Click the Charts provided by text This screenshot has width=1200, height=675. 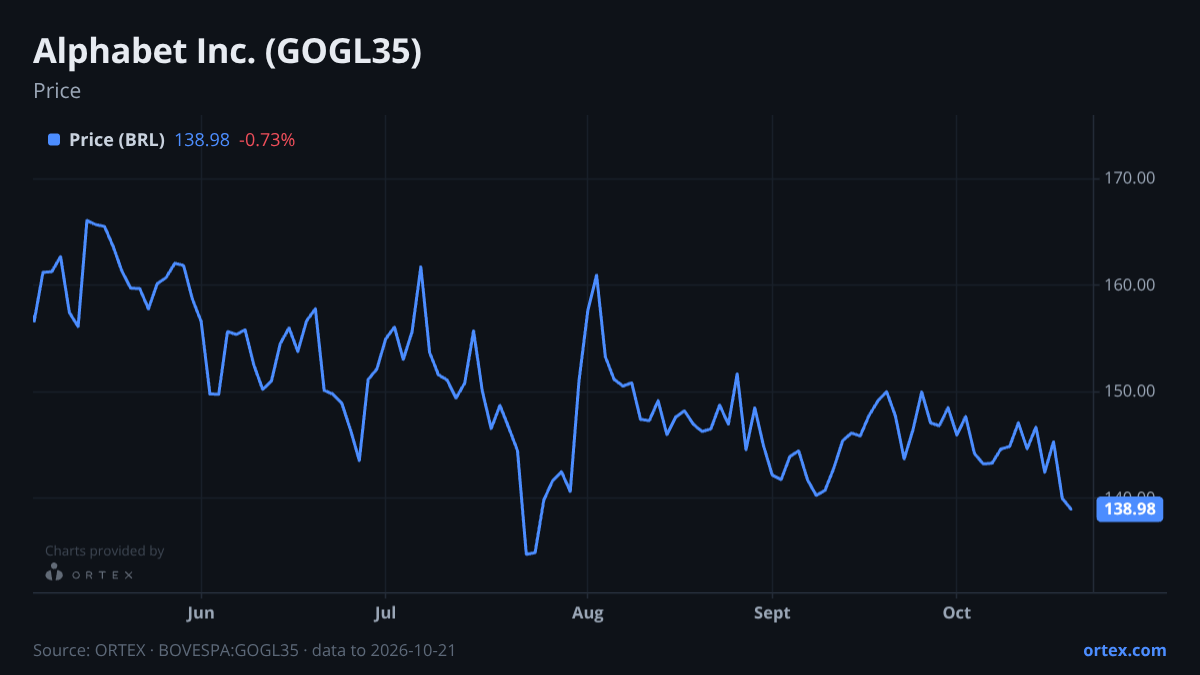[105, 551]
